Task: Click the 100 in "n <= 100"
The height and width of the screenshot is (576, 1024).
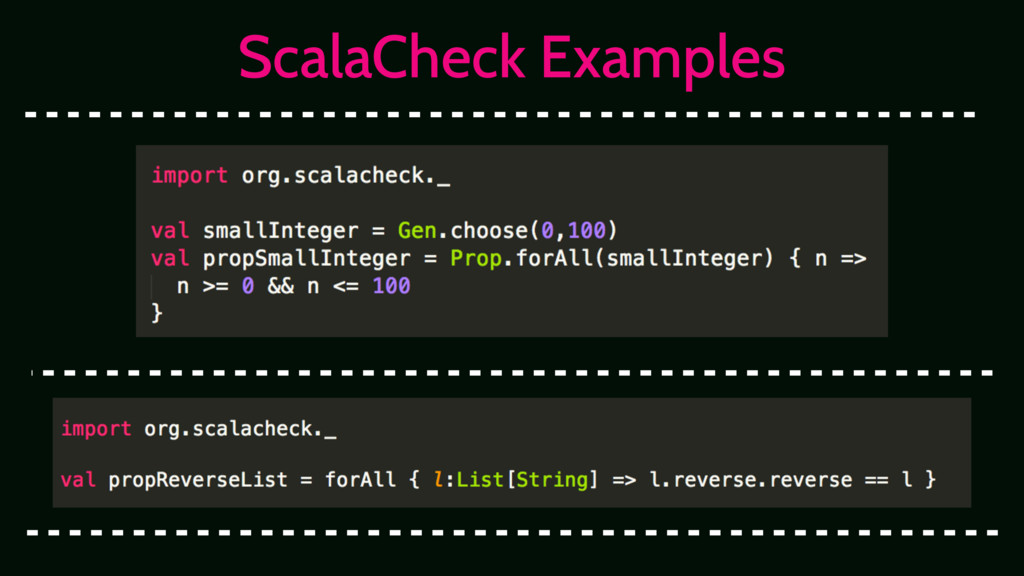Action: tap(391, 286)
